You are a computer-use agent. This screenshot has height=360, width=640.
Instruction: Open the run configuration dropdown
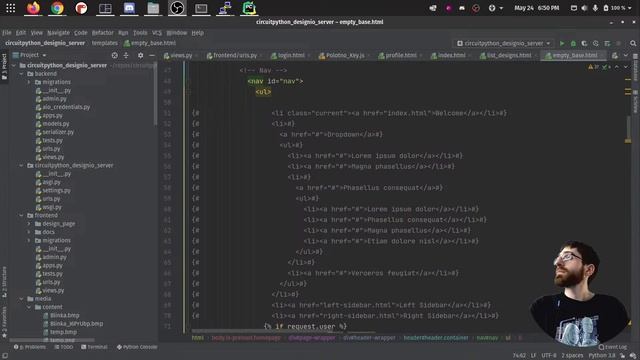(504, 43)
